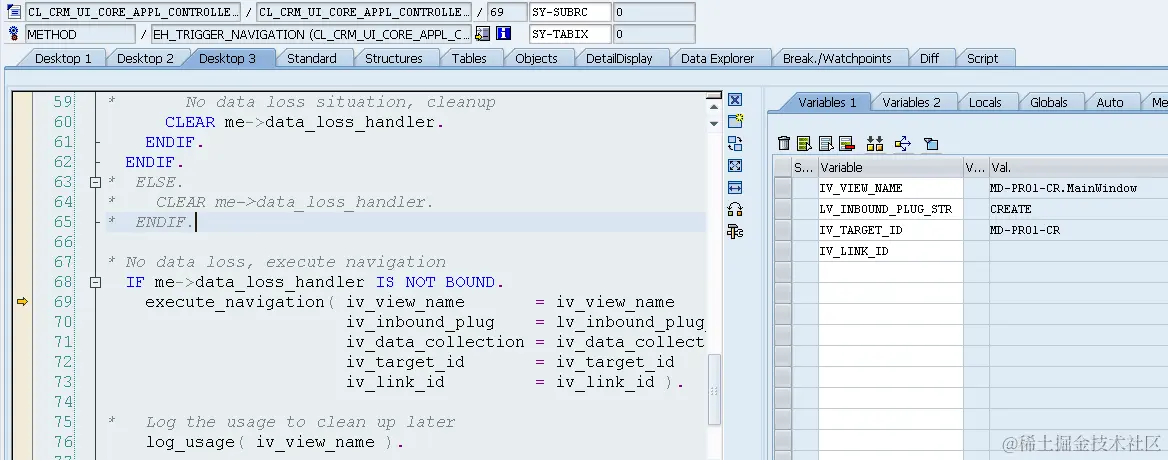Image resolution: width=1168 pixels, height=460 pixels.
Task: Click the row selector beside IV_VIEW_NAME
Action: click(782, 188)
